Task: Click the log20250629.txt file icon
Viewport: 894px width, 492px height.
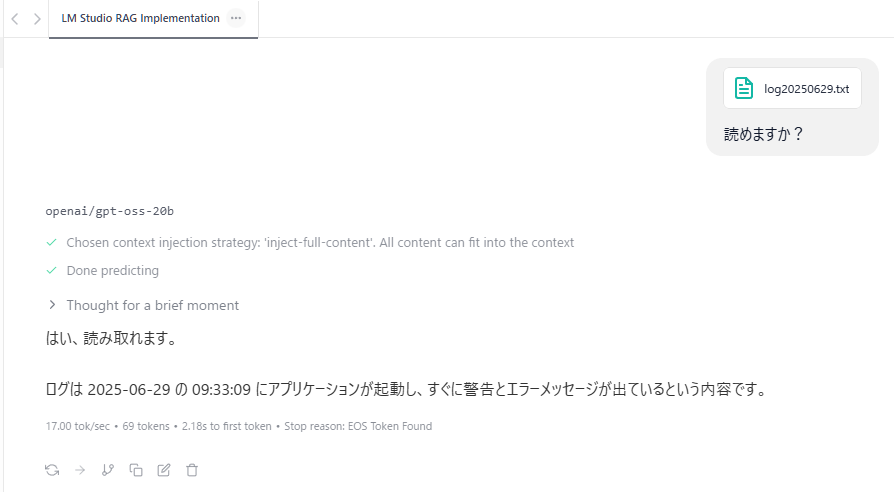Action: pyautogui.click(x=744, y=89)
